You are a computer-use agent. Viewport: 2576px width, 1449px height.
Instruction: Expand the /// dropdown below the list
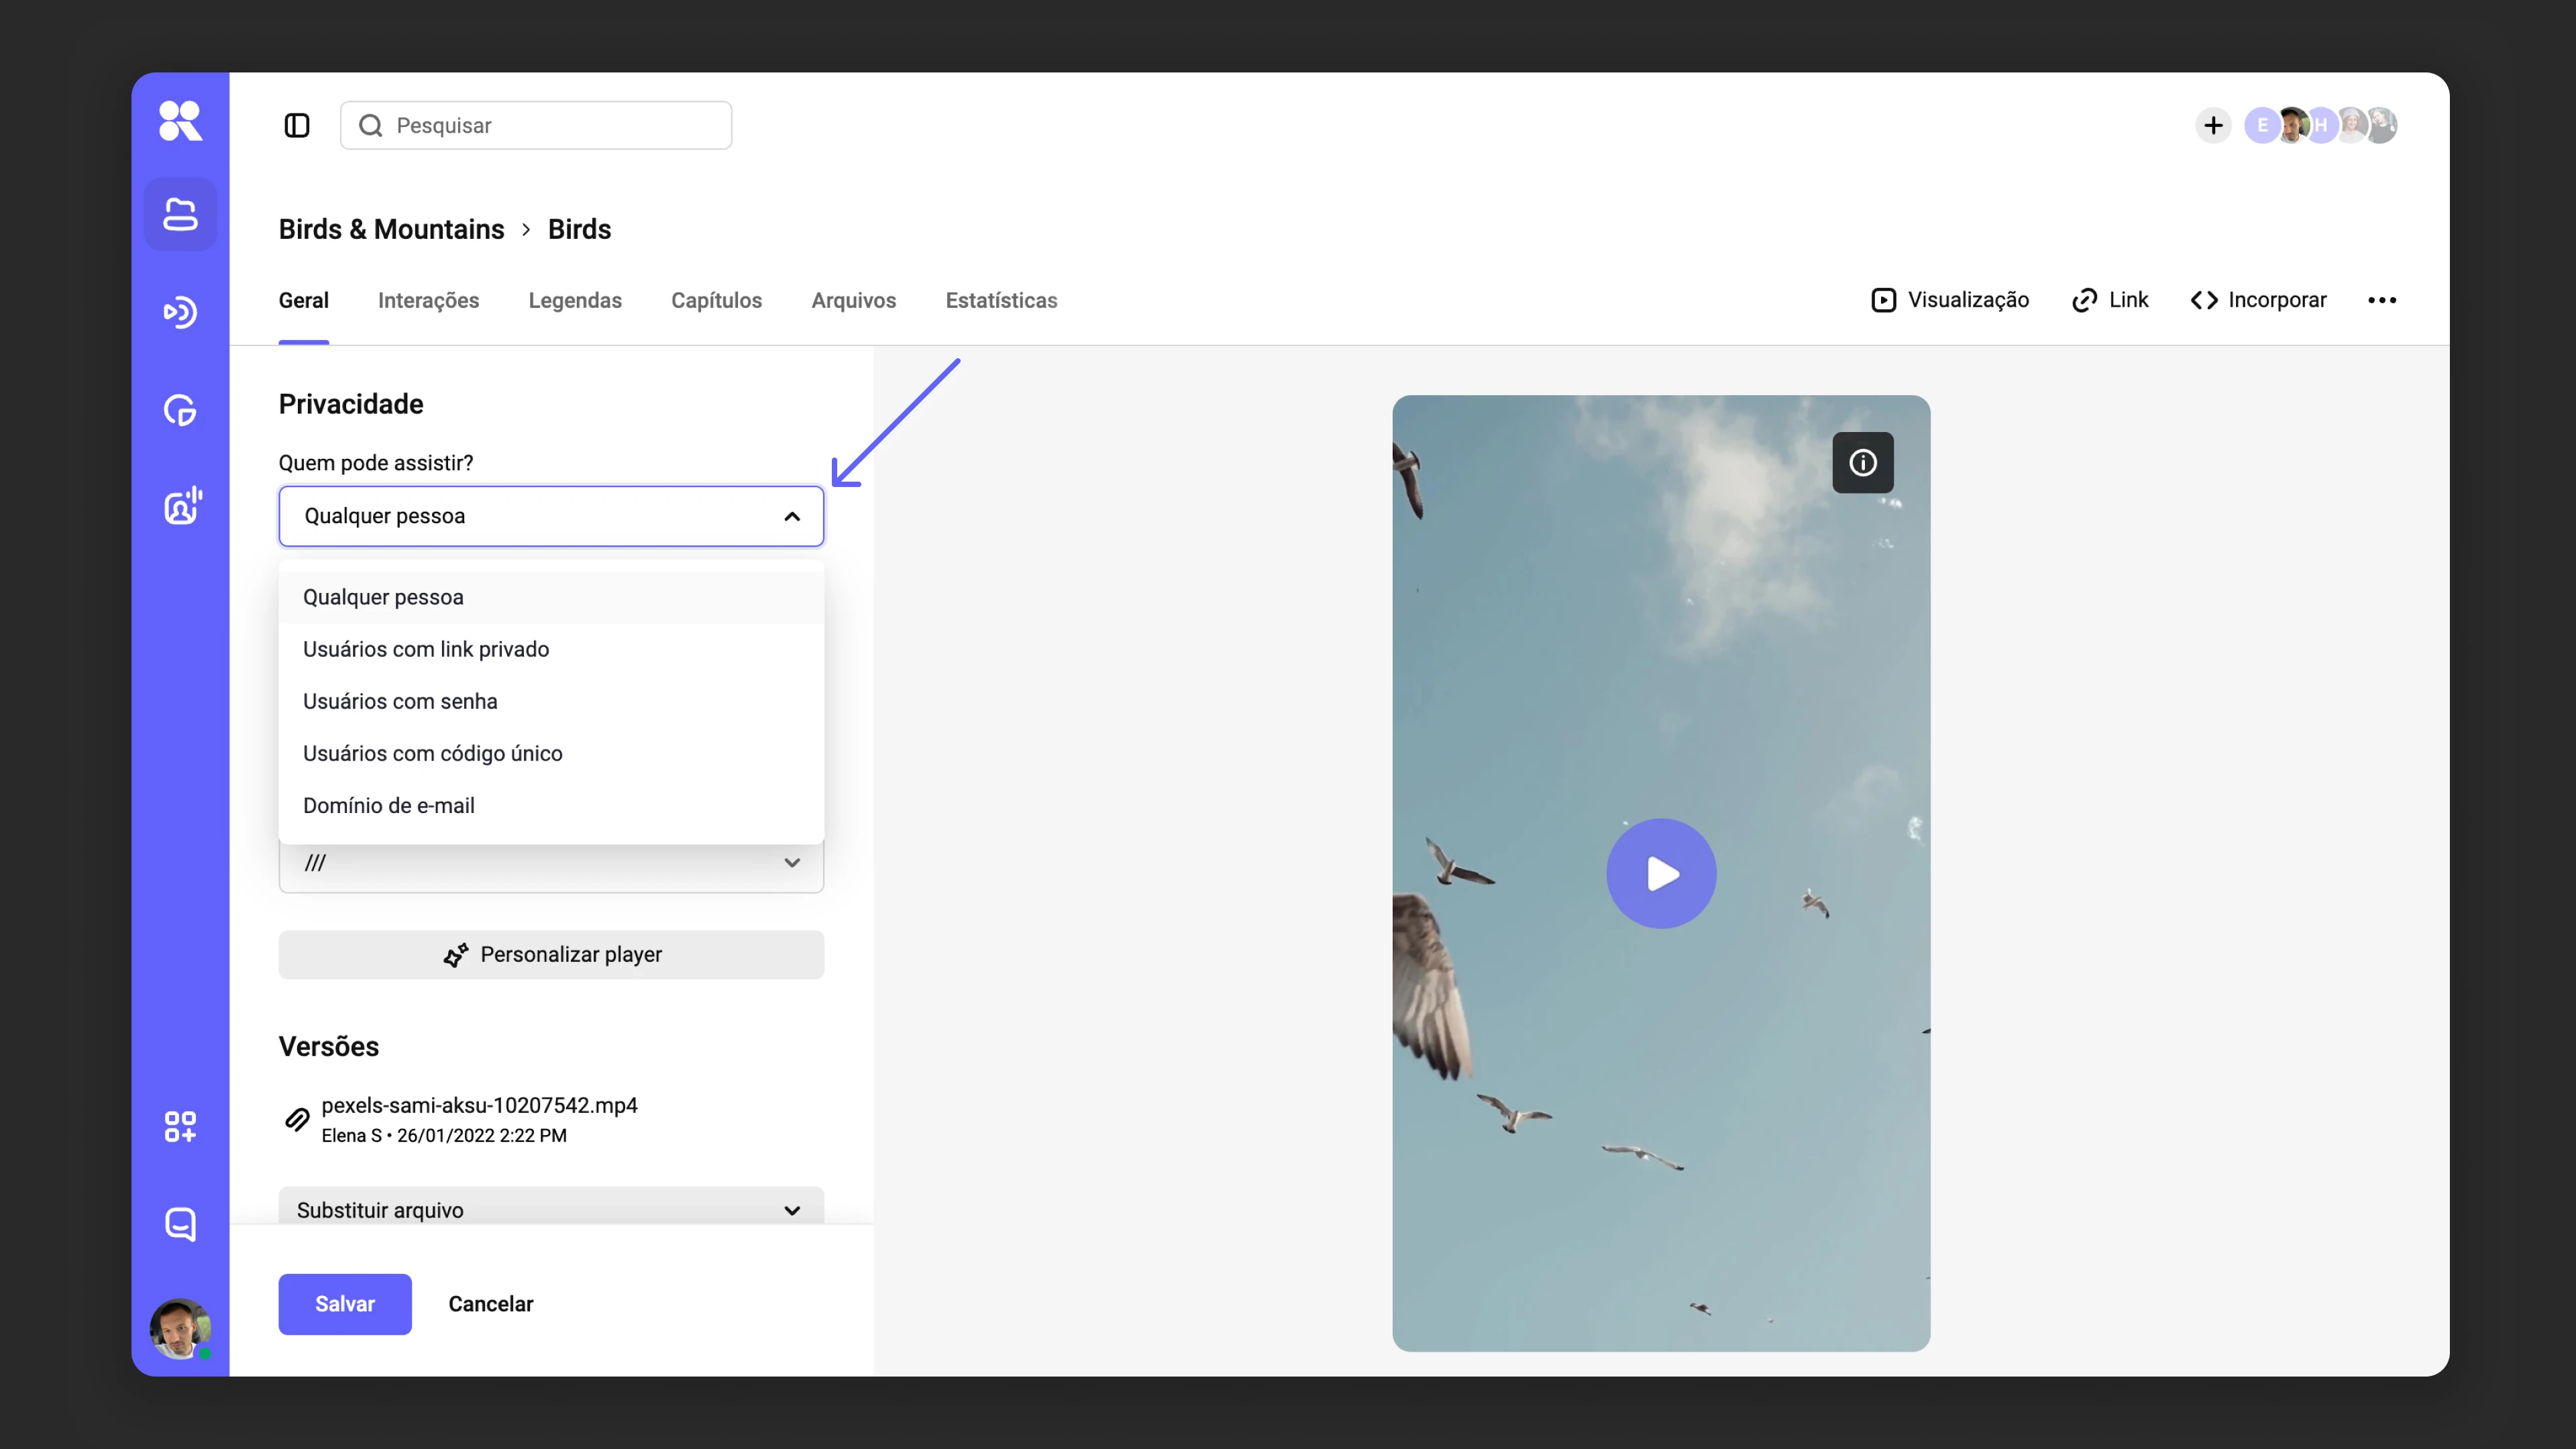551,864
